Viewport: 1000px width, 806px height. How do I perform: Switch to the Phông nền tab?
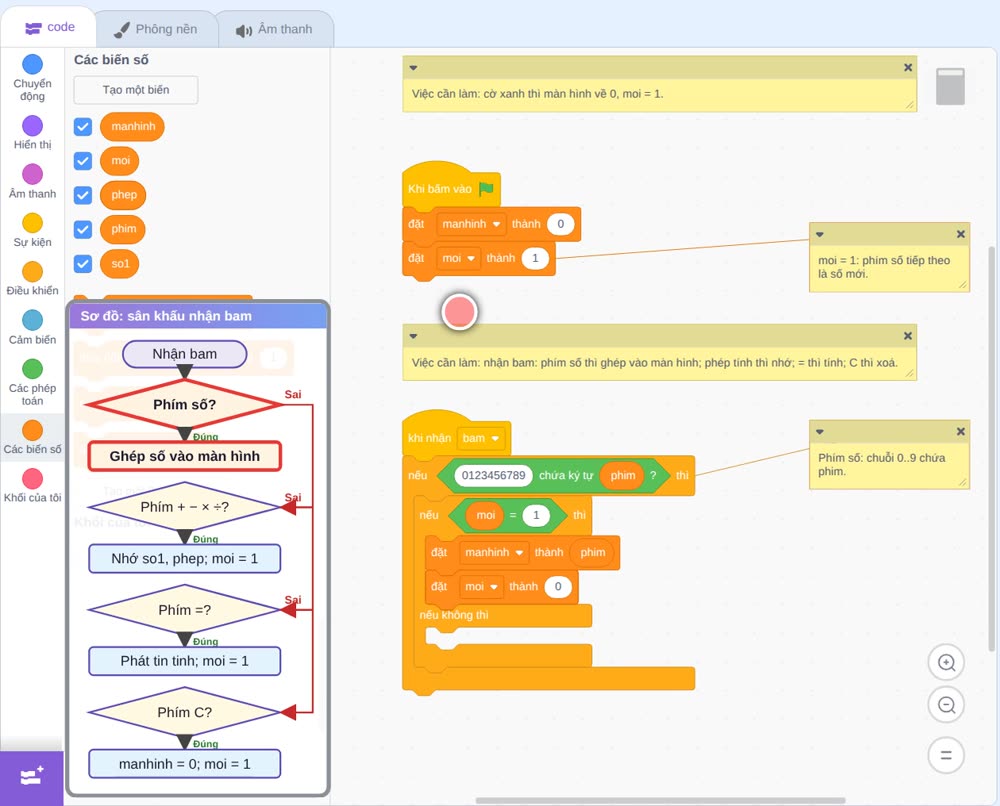coord(156,29)
